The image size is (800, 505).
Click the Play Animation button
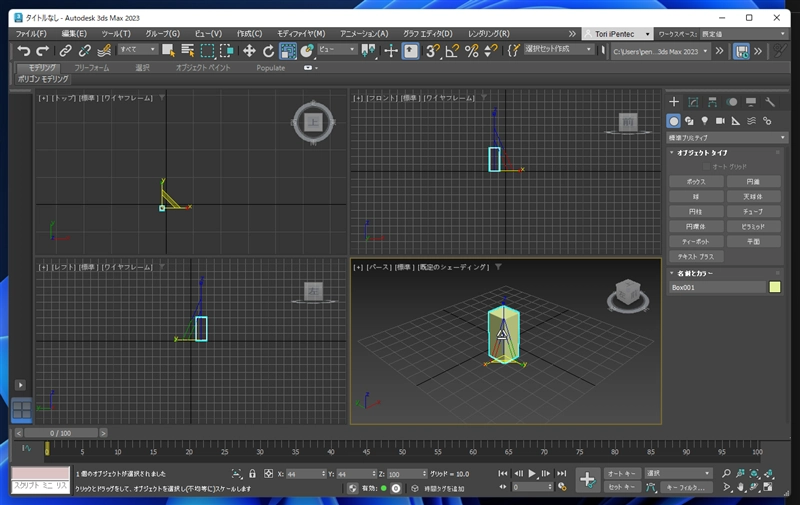(532, 473)
